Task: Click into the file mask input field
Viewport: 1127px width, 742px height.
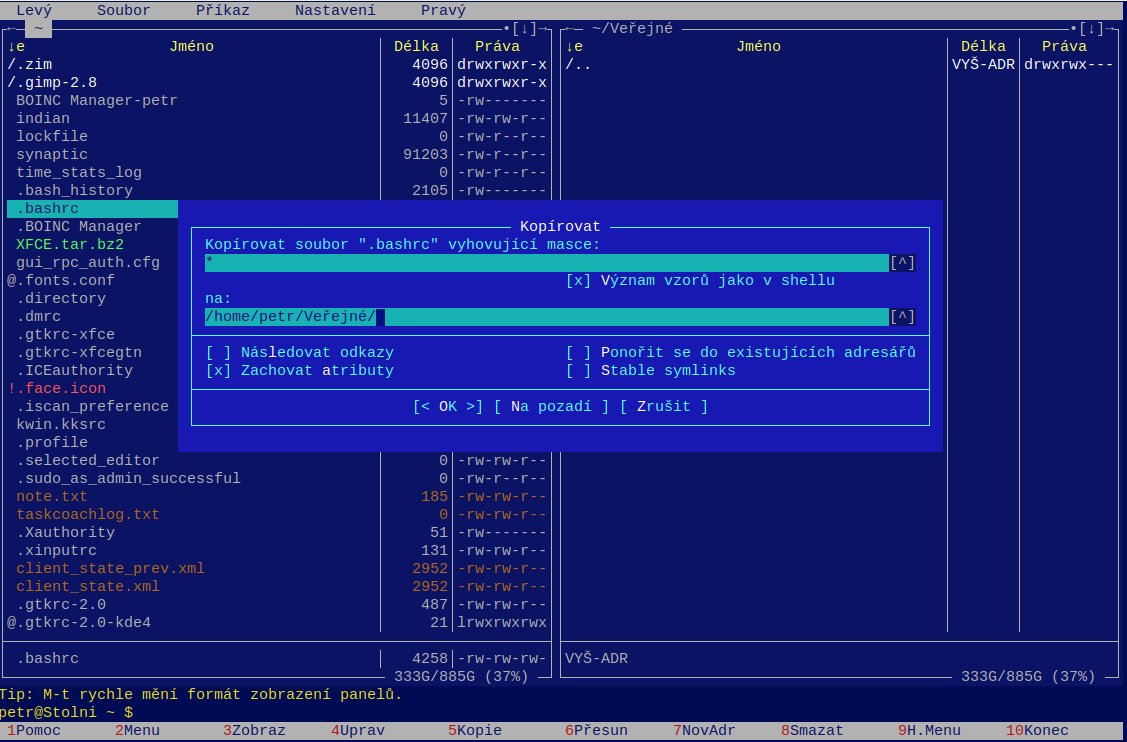Action: pyautogui.click(x=547, y=262)
